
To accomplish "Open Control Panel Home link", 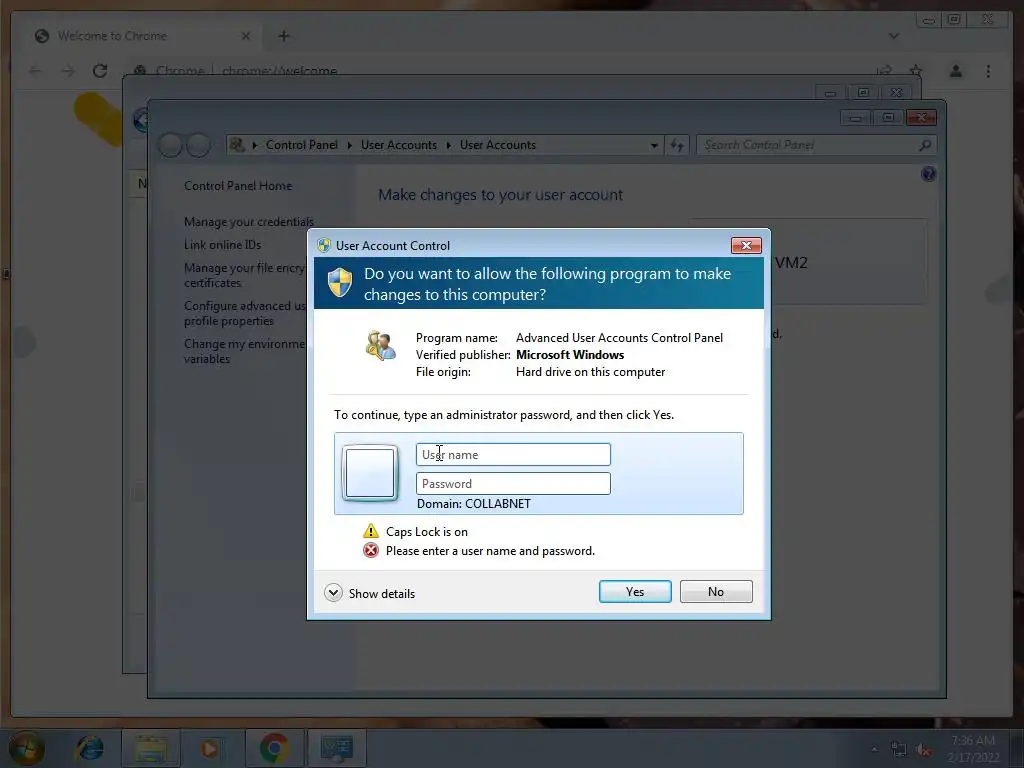I will click(x=238, y=186).
